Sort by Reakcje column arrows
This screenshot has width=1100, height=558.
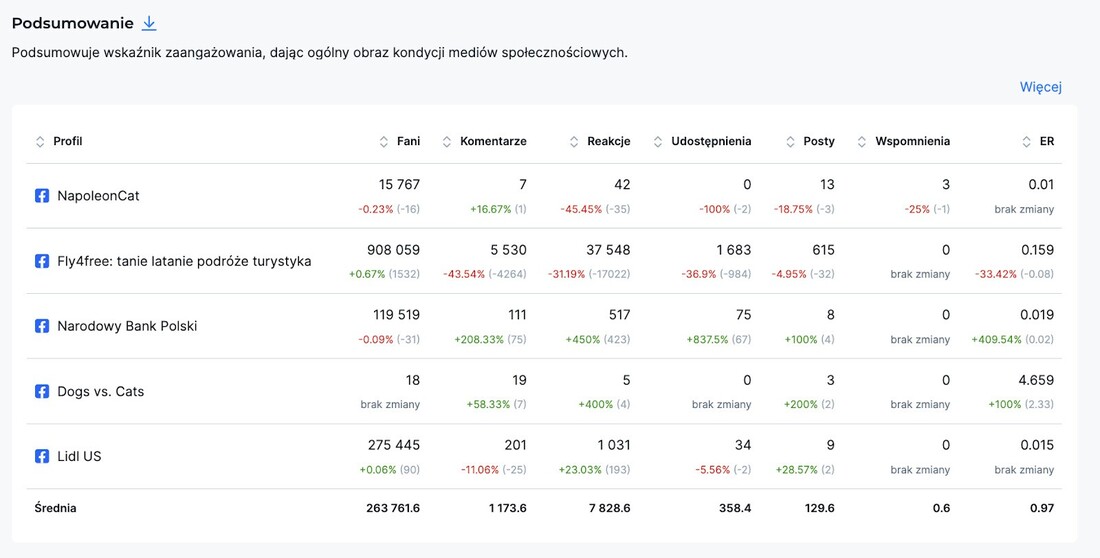point(574,142)
